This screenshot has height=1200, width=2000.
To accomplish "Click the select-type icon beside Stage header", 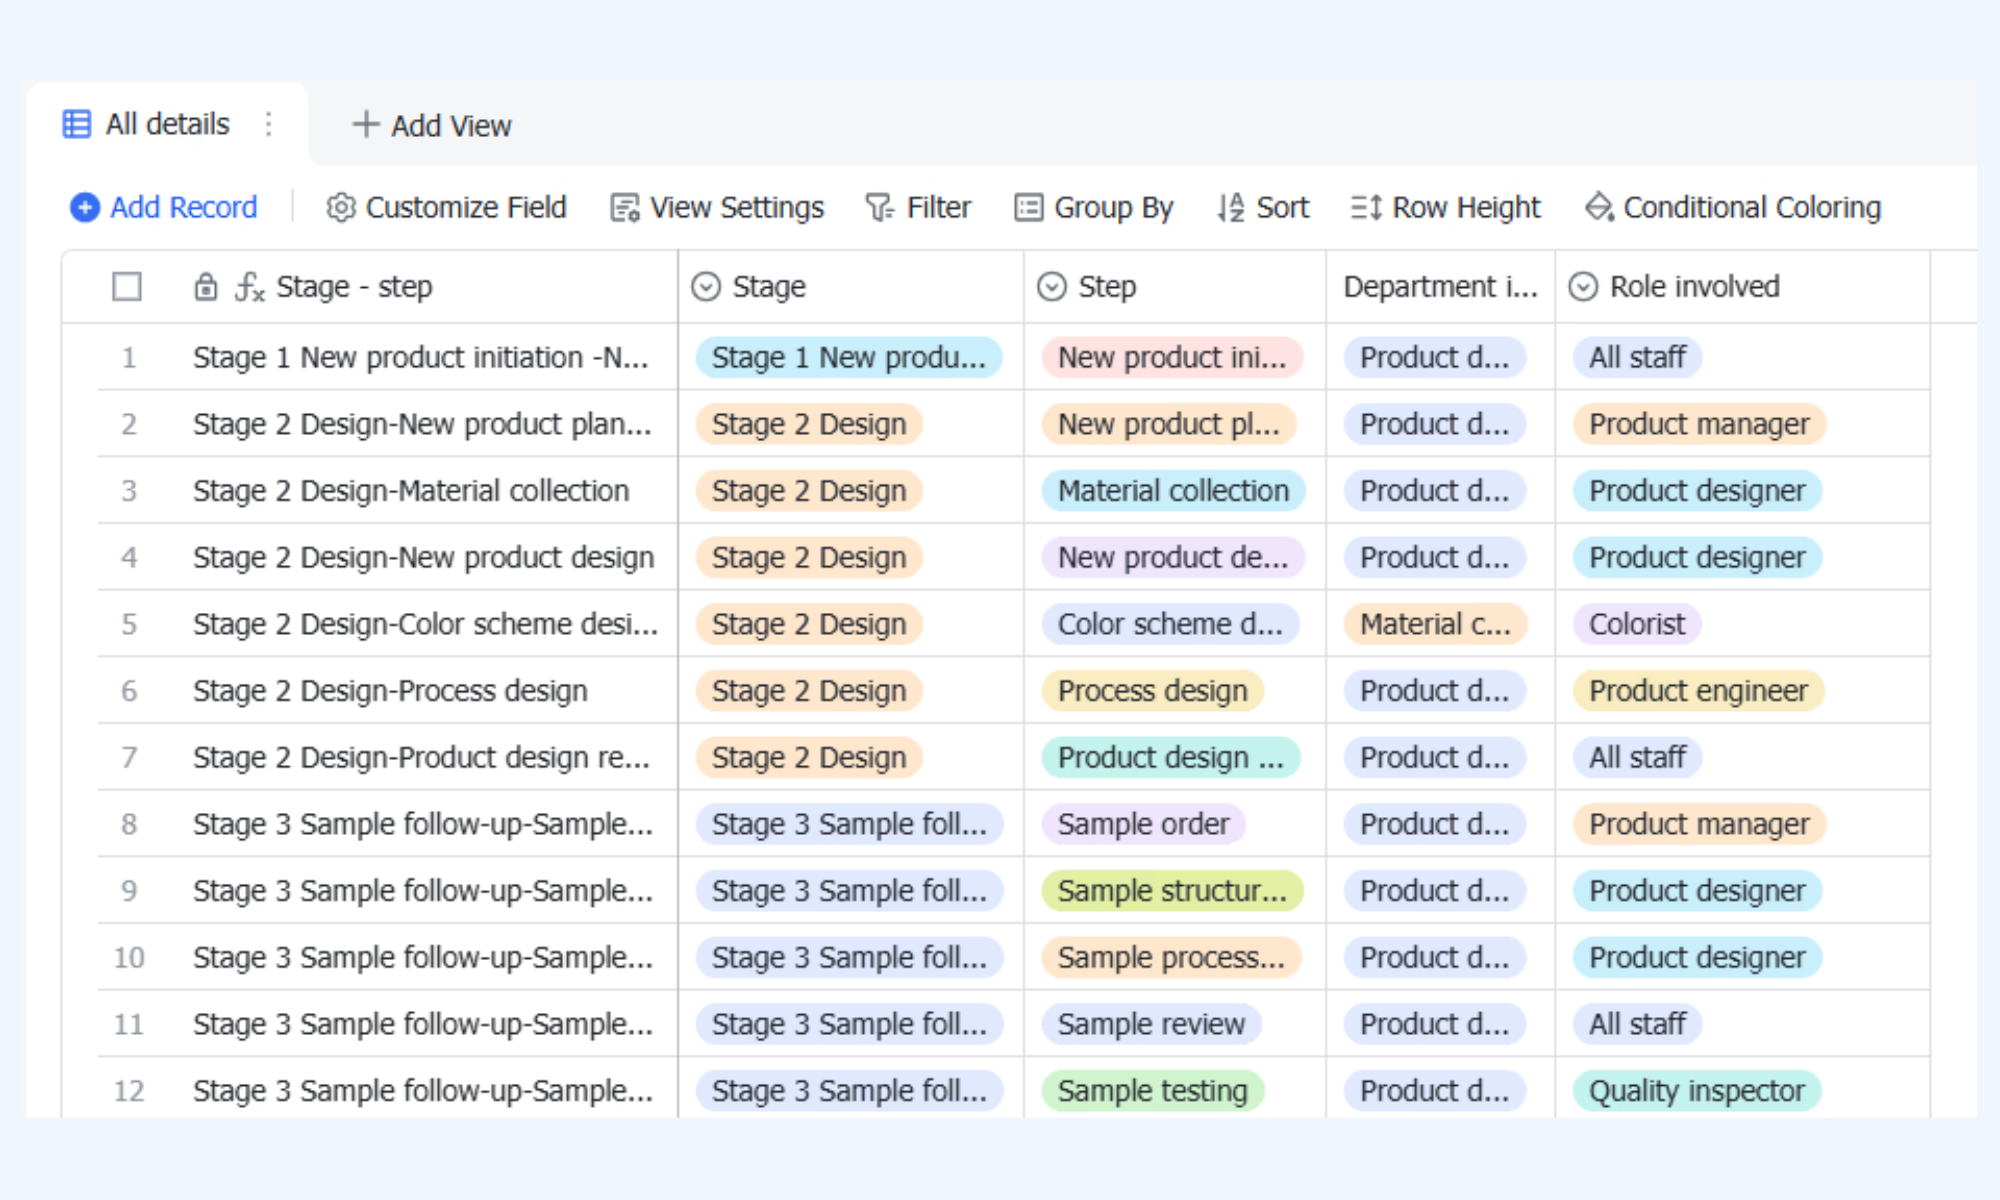I will click(x=706, y=287).
